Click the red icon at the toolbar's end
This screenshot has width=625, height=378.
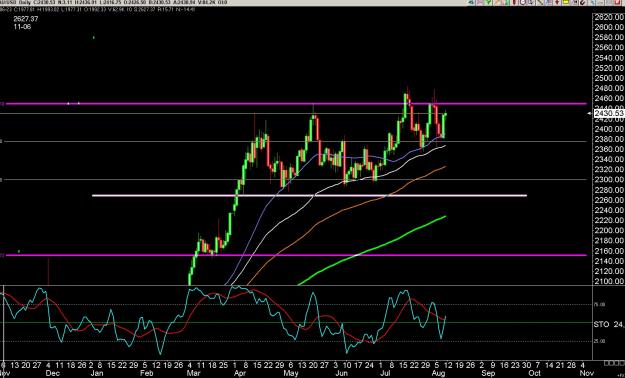(617, 2)
